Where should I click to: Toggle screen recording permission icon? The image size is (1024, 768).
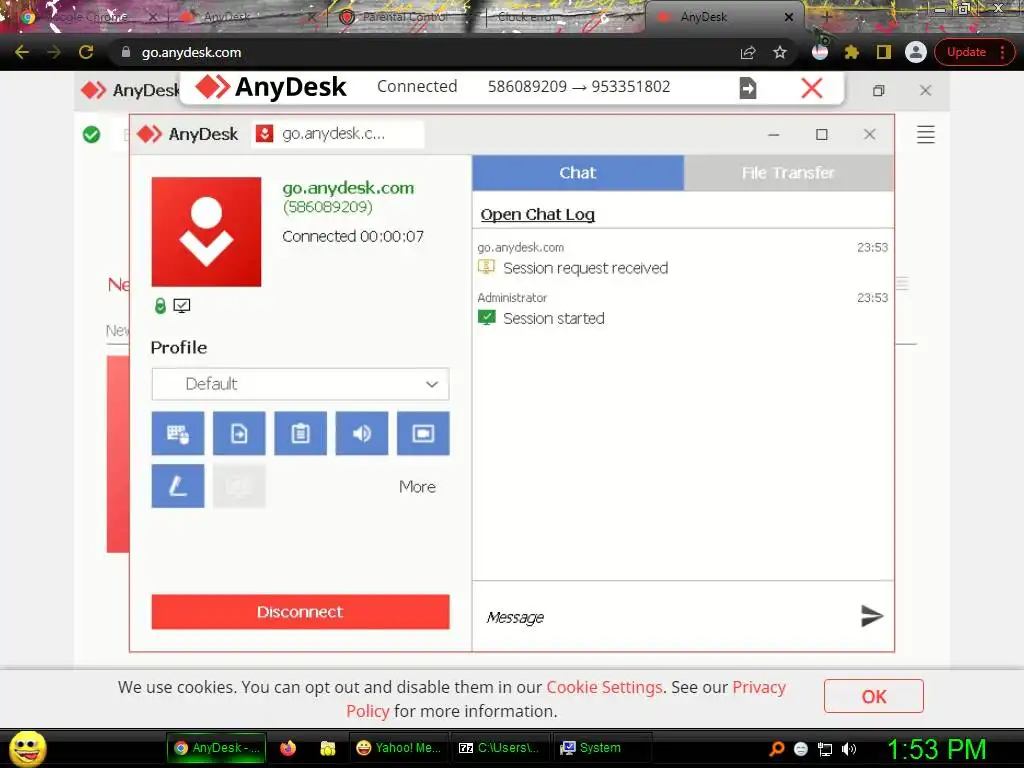[423, 433]
